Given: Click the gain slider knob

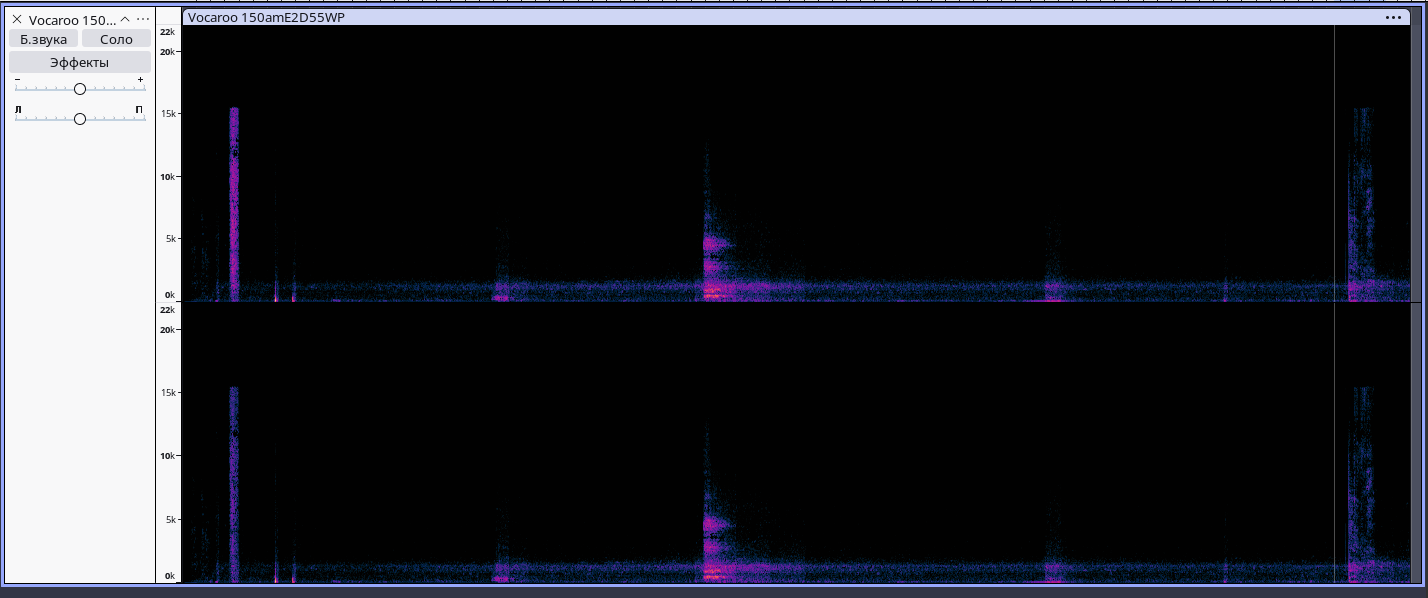Looking at the screenshot, I should pyautogui.click(x=80, y=89).
